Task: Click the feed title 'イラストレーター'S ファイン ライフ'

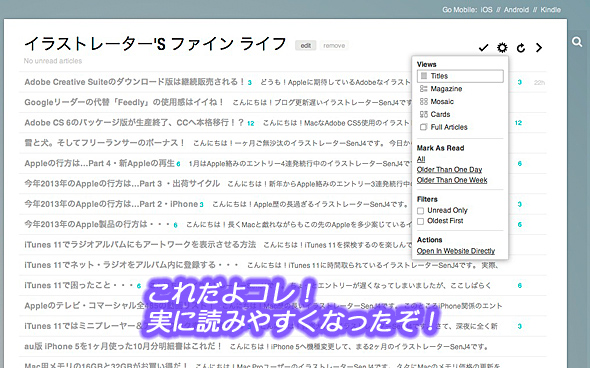Action: coord(155,44)
